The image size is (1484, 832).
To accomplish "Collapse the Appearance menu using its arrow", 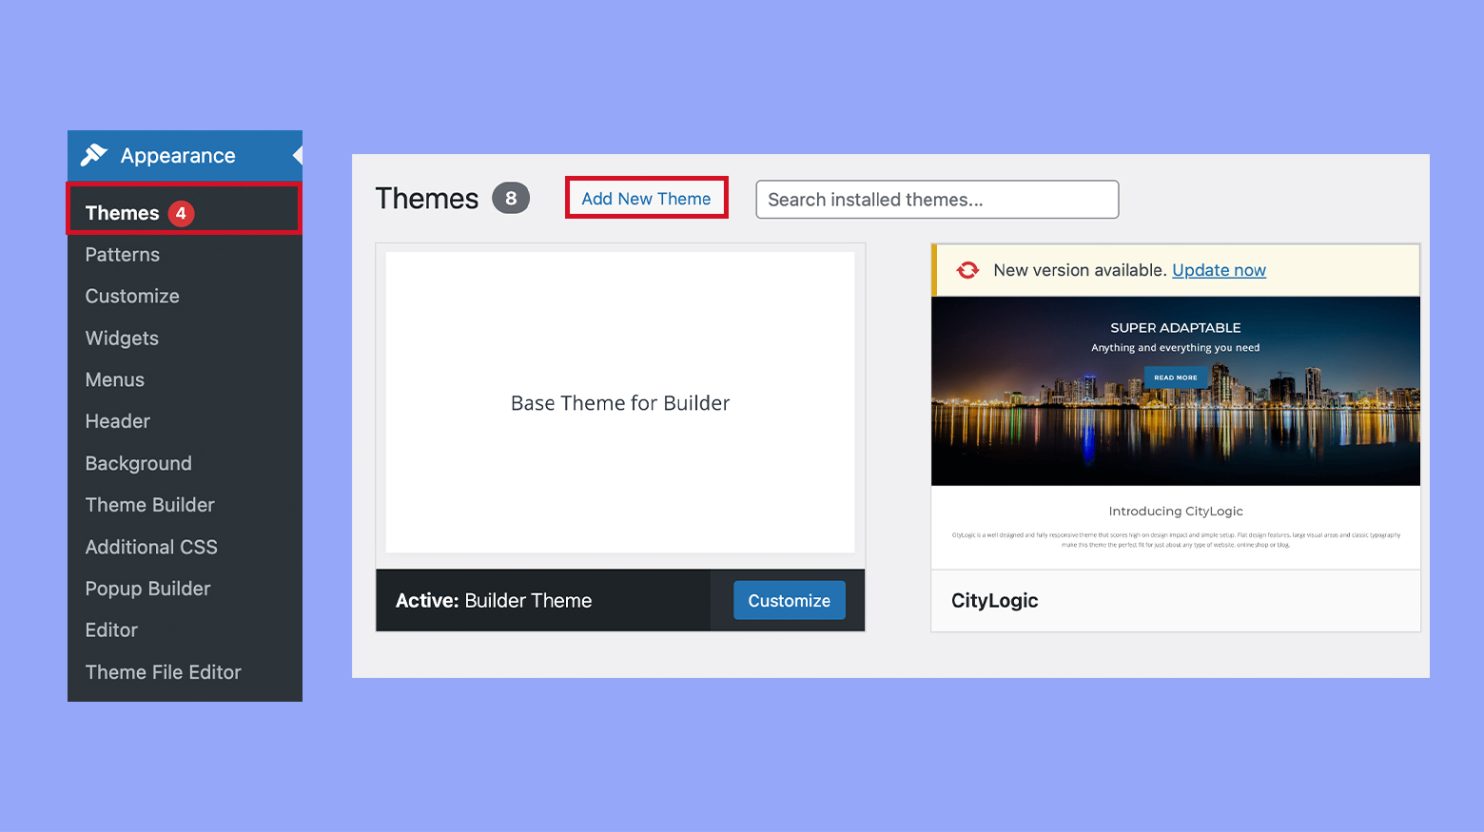I will tap(295, 155).
